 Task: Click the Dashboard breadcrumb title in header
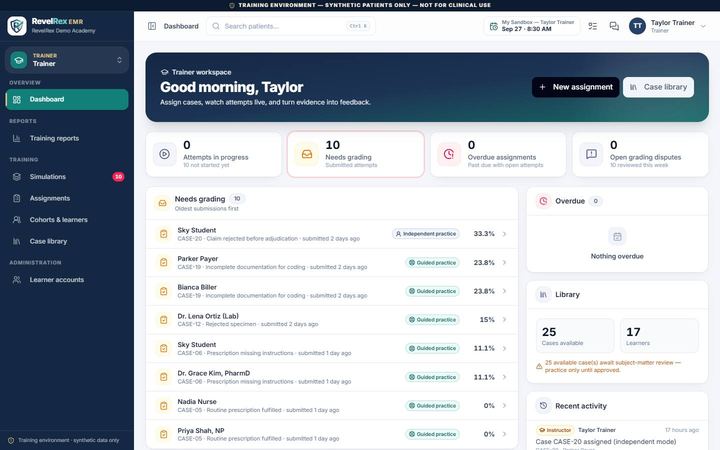[x=181, y=26]
